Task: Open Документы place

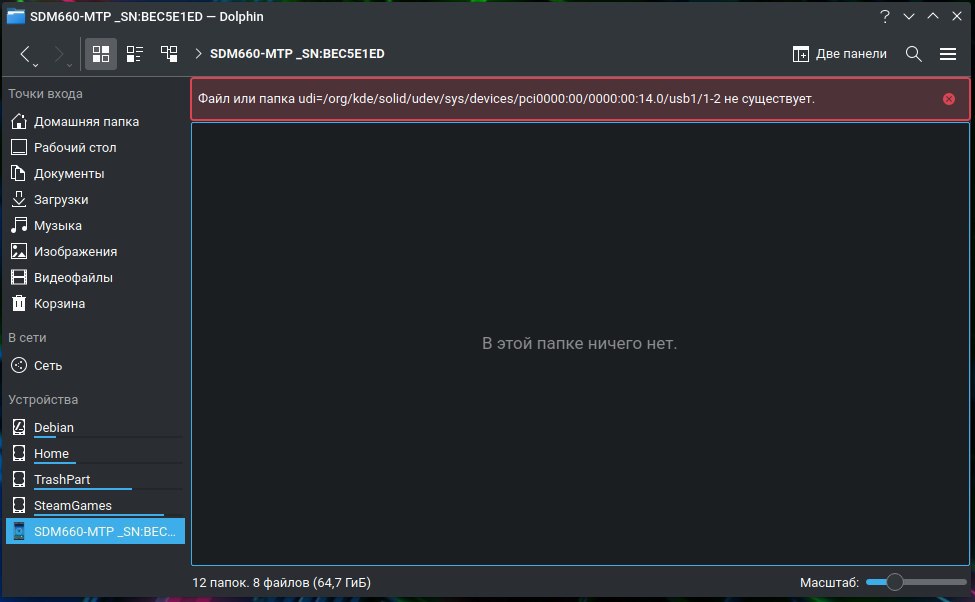Action: [95, 174]
